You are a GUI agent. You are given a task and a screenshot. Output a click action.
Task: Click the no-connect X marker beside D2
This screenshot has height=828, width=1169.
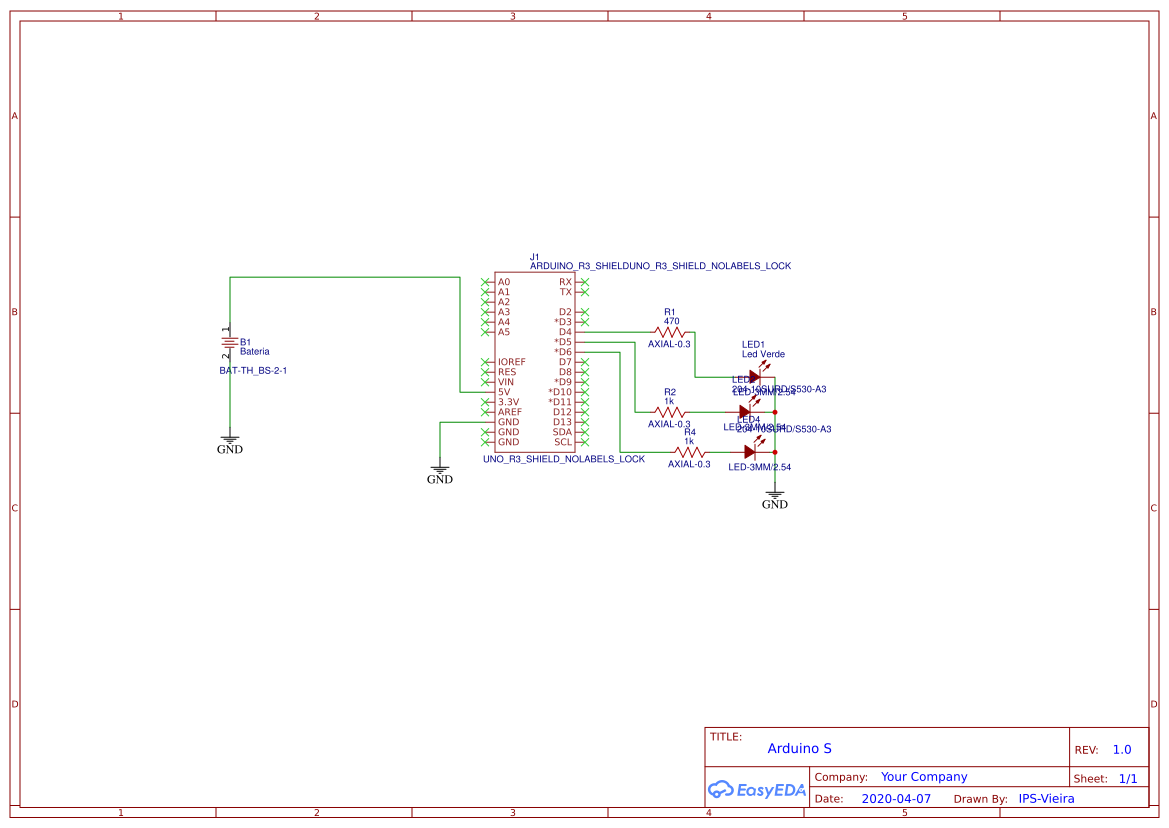click(584, 312)
